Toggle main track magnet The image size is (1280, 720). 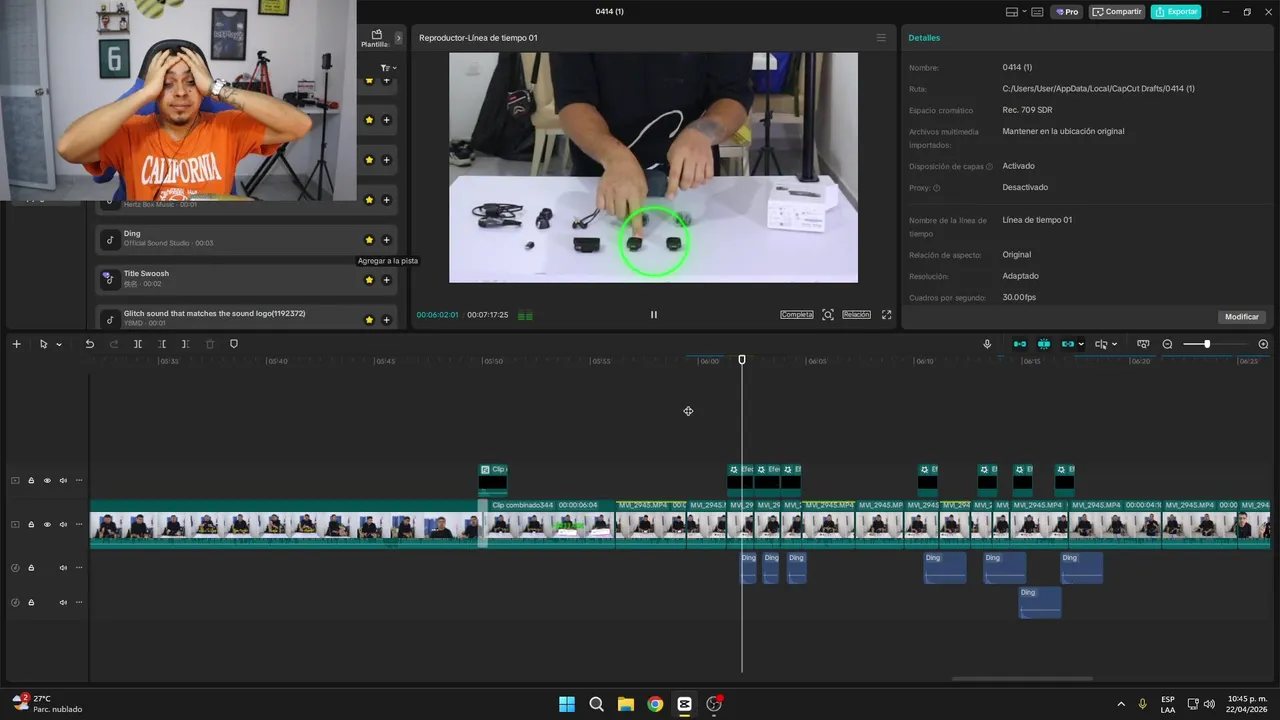(1020, 344)
